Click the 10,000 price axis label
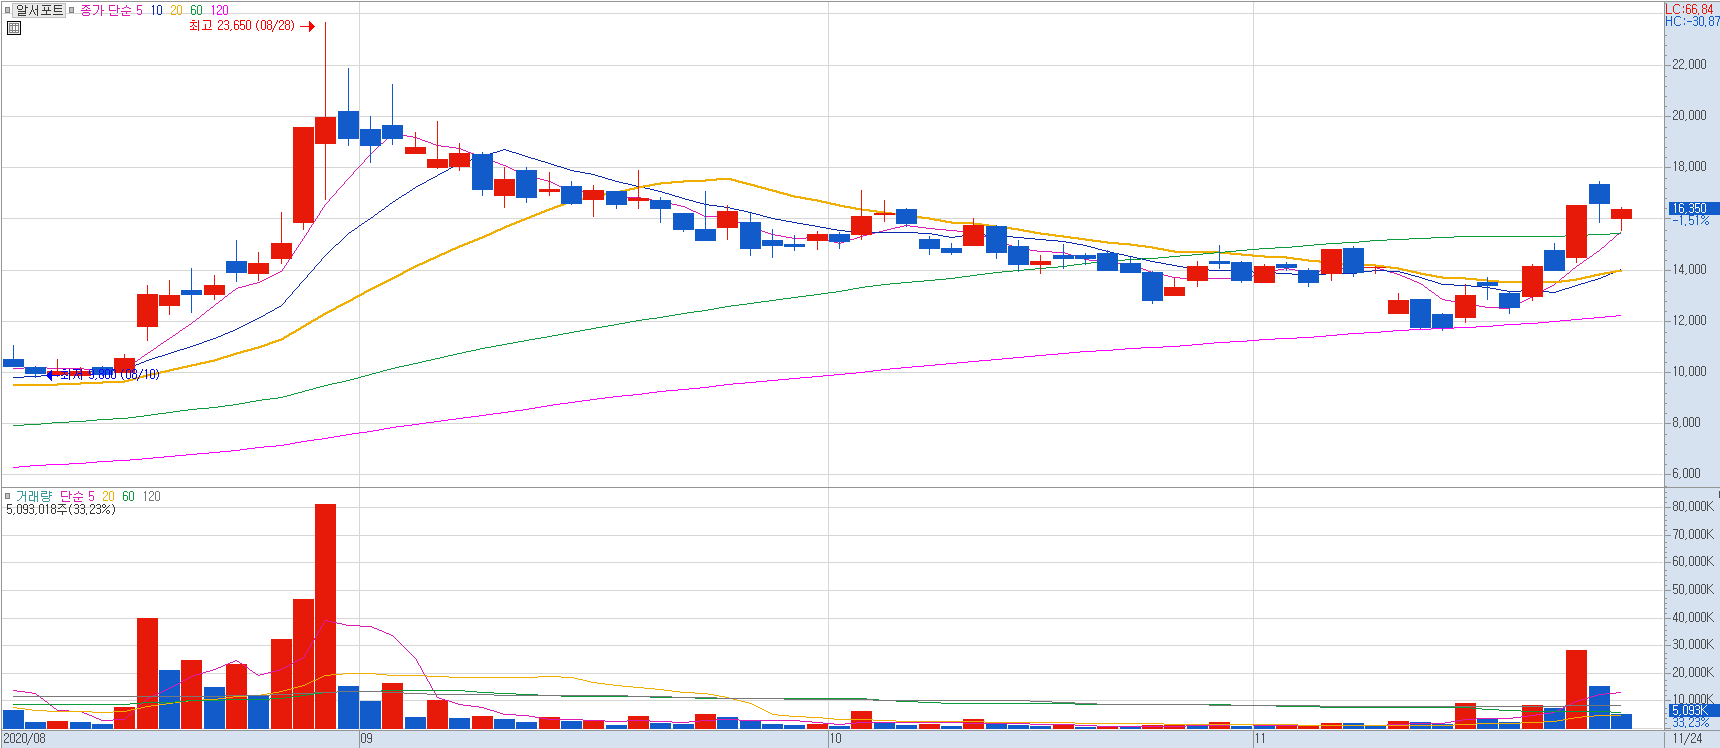Screen dimensions: 1720x748 (1689, 371)
